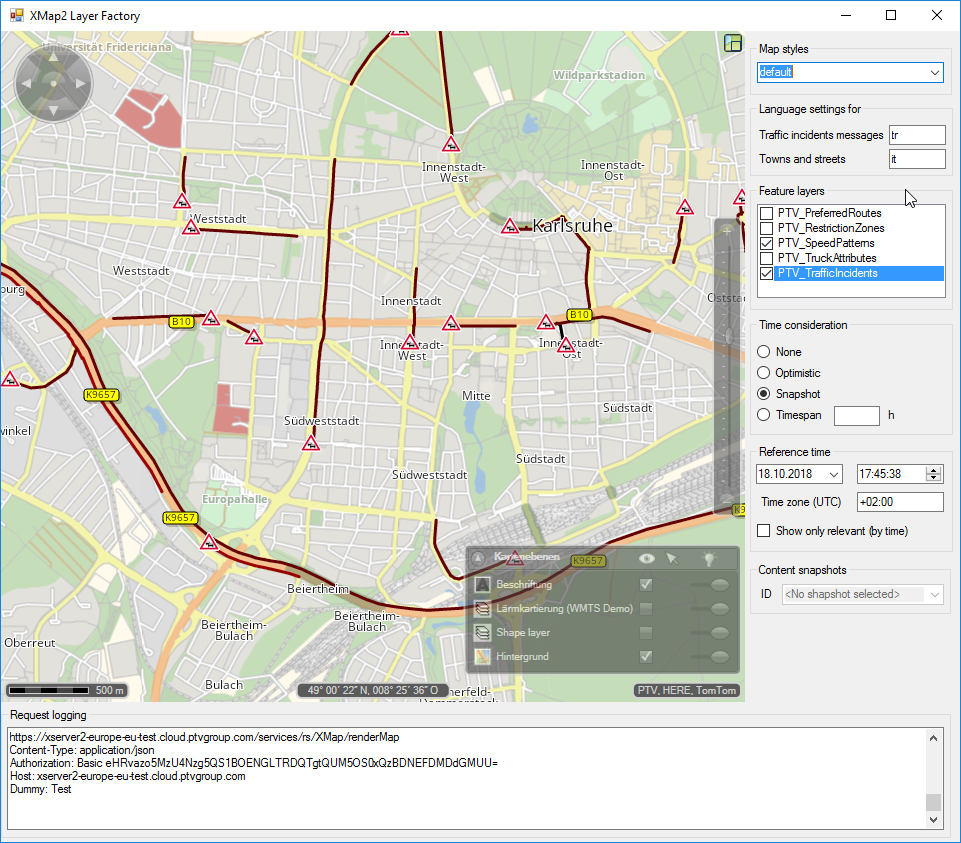Screen dimensions: 961x843
Task: Click the Authorization: Basic log line
Action: pos(254,763)
